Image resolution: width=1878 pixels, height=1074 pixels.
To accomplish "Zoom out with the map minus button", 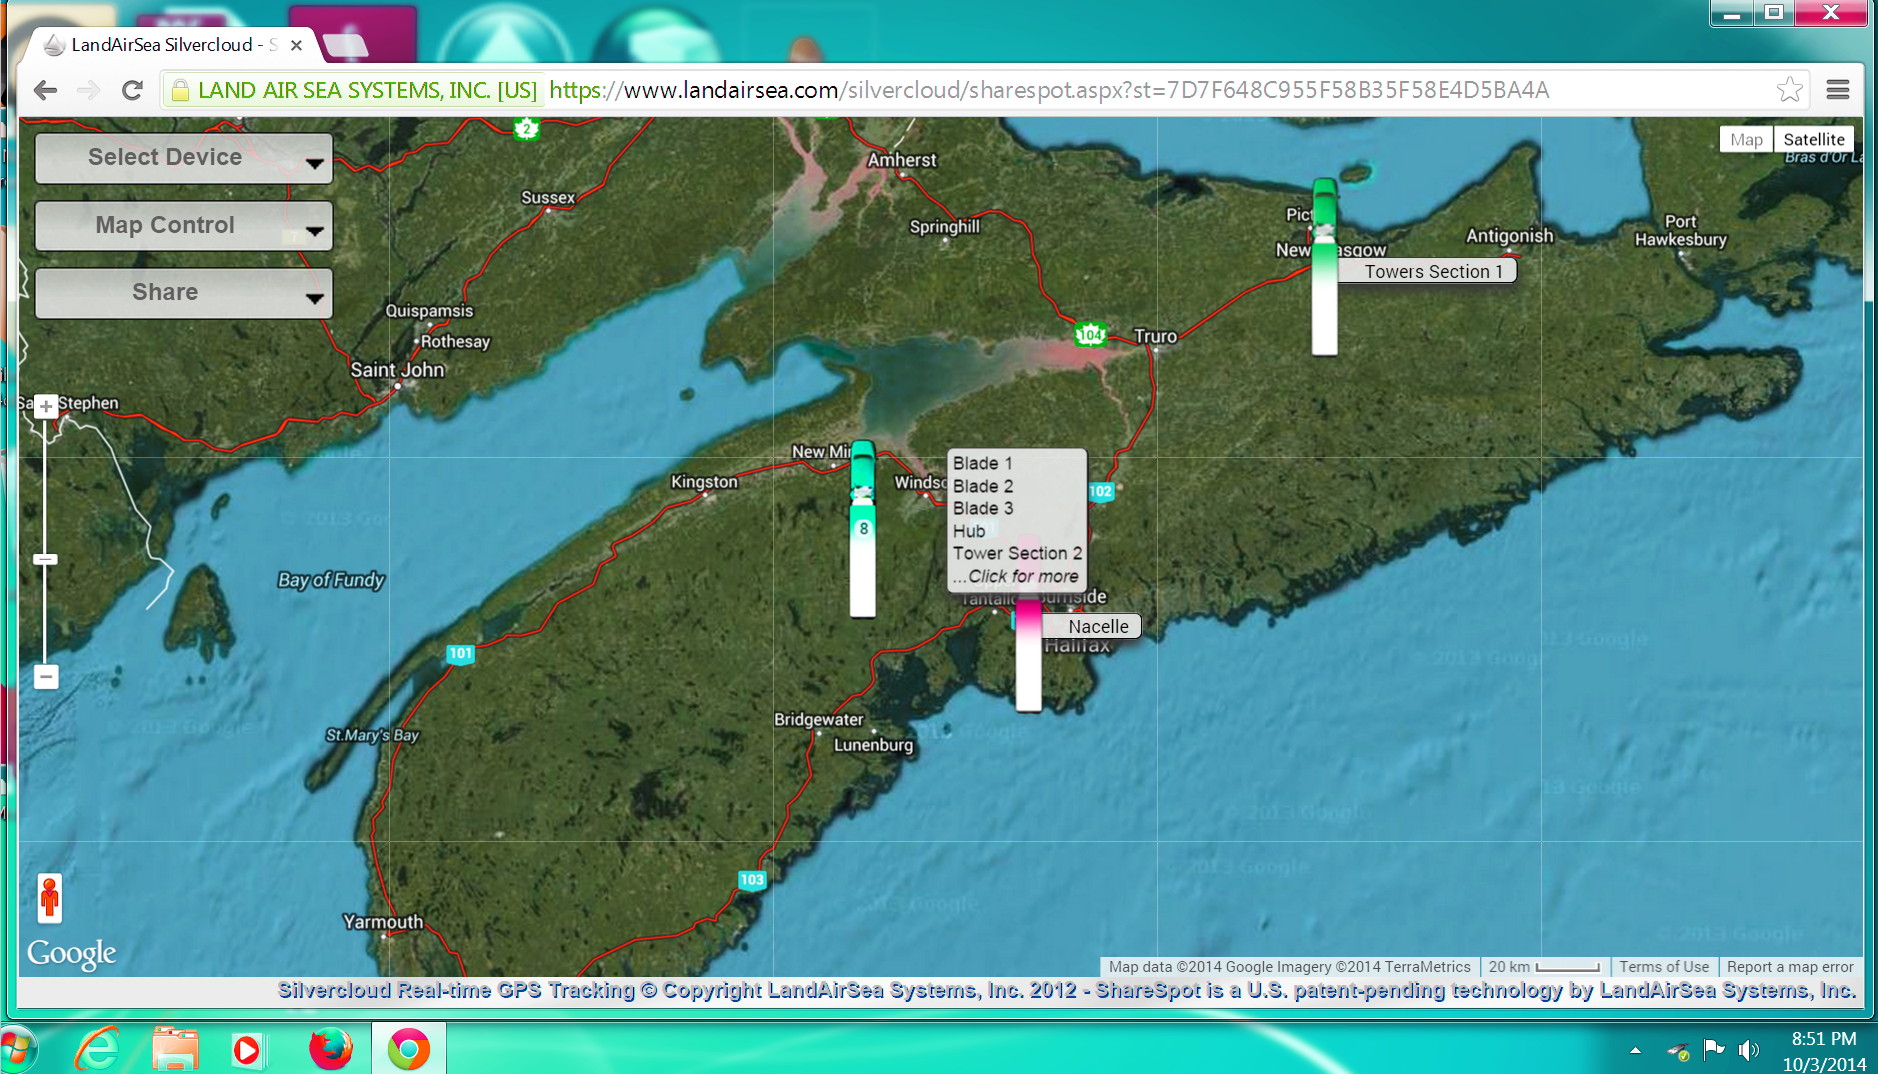I will click(x=46, y=677).
